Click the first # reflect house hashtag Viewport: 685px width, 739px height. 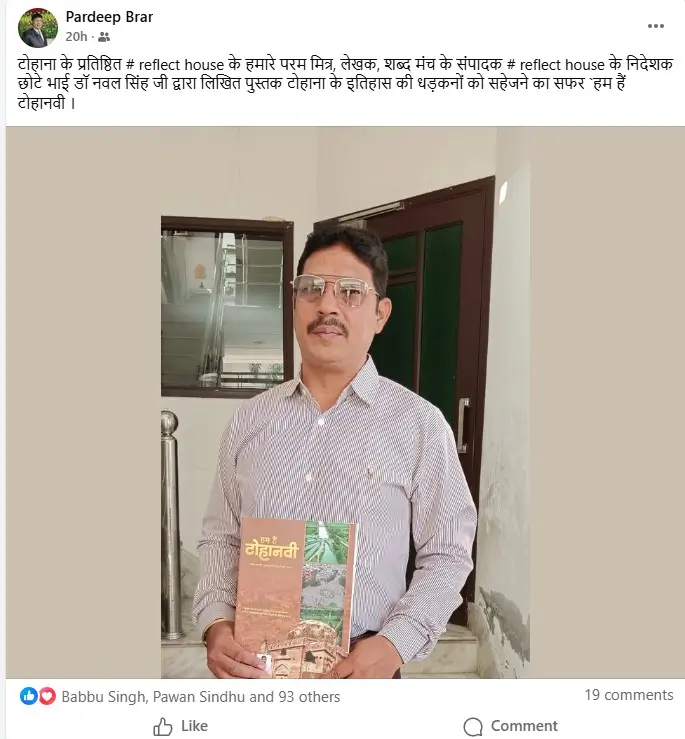pos(175,65)
